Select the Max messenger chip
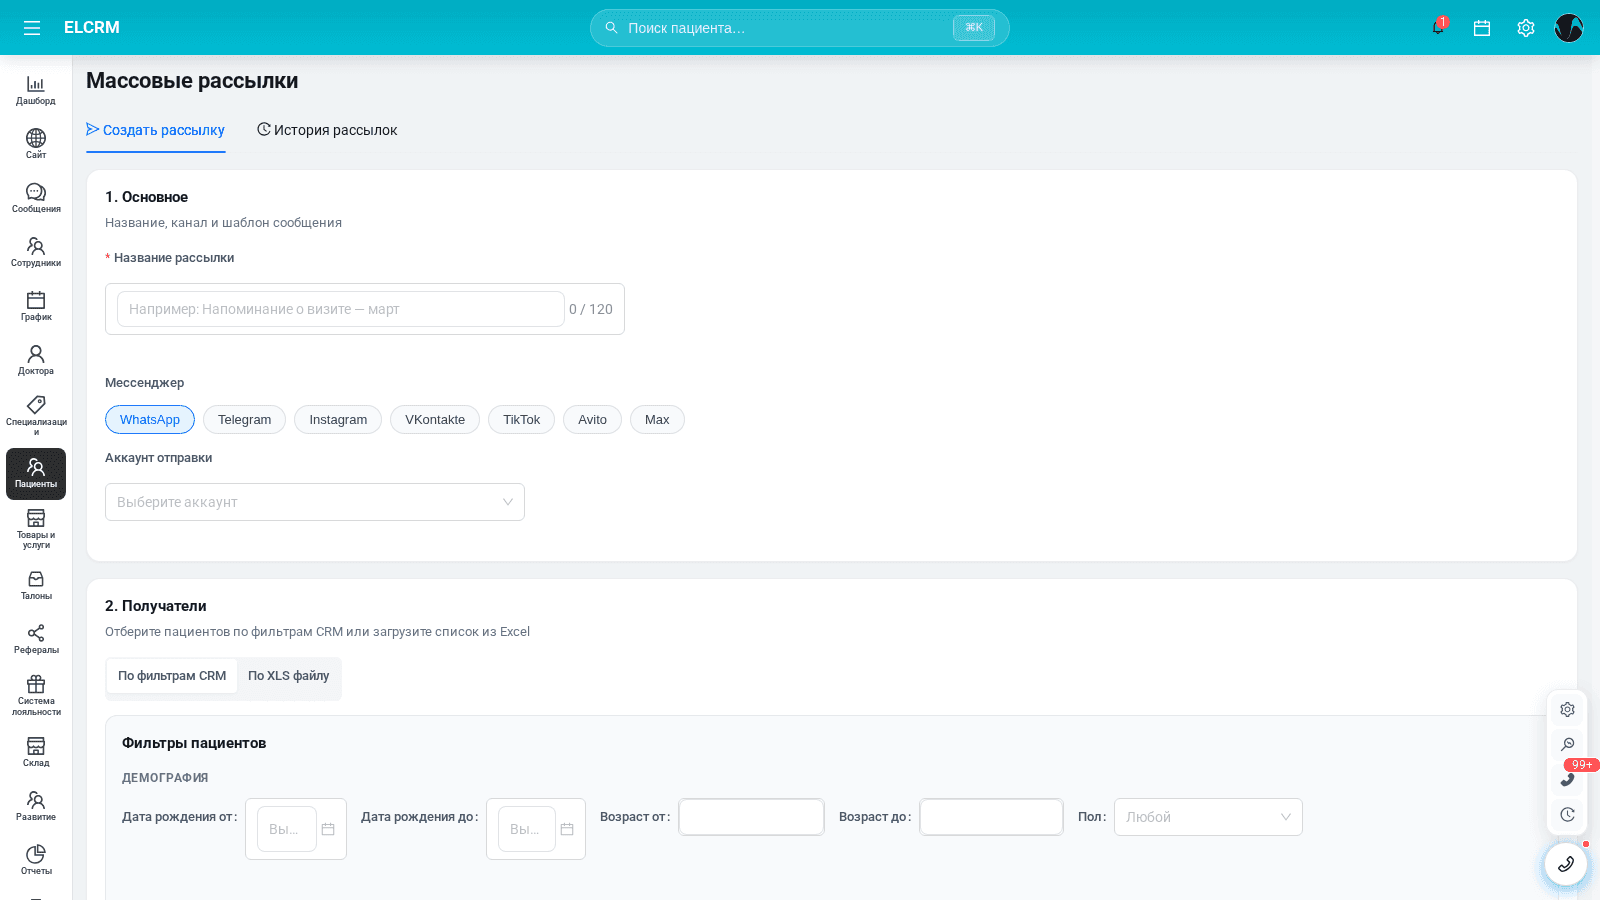Screen dimensions: 1600x900 pos(657,420)
